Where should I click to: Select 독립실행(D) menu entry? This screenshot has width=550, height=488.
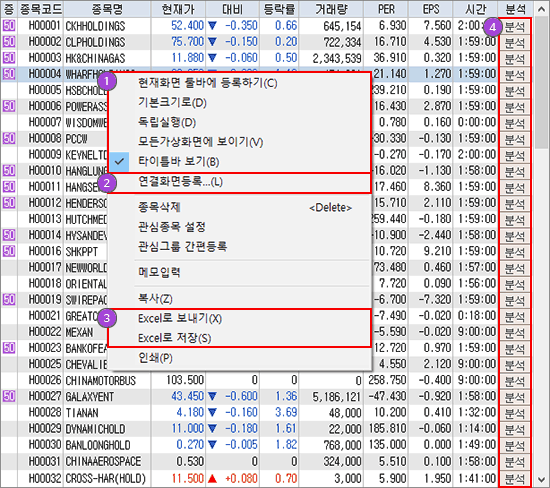[x=167, y=122]
